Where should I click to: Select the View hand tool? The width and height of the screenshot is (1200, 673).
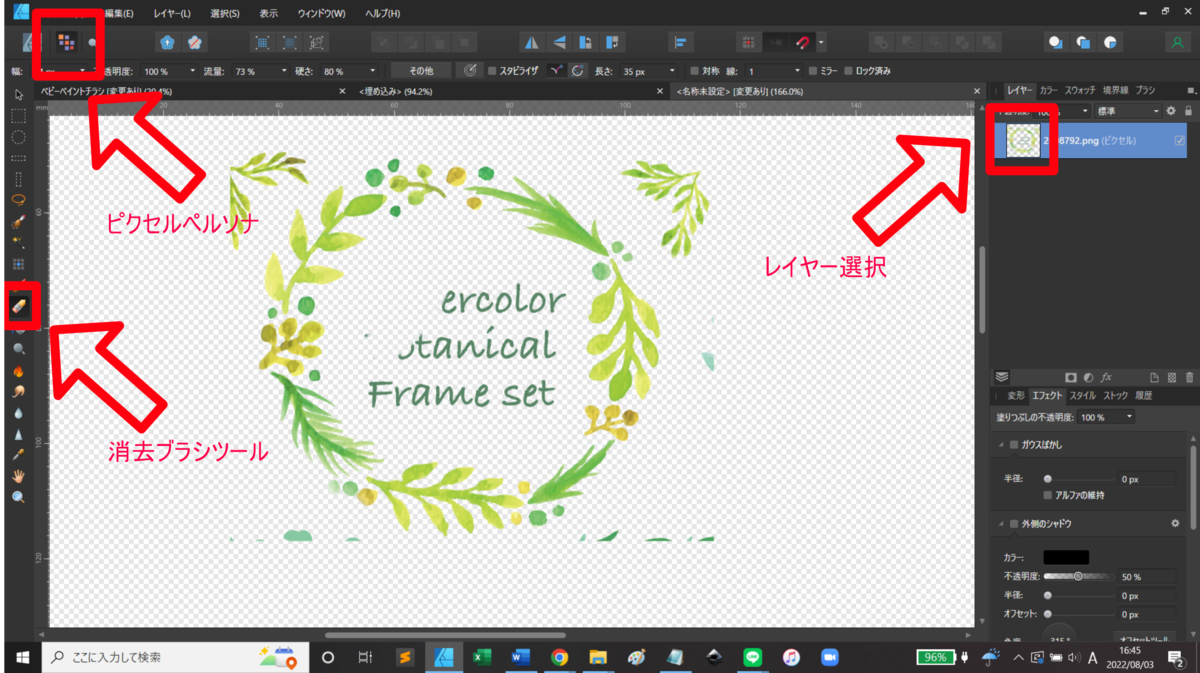(x=18, y=476)
